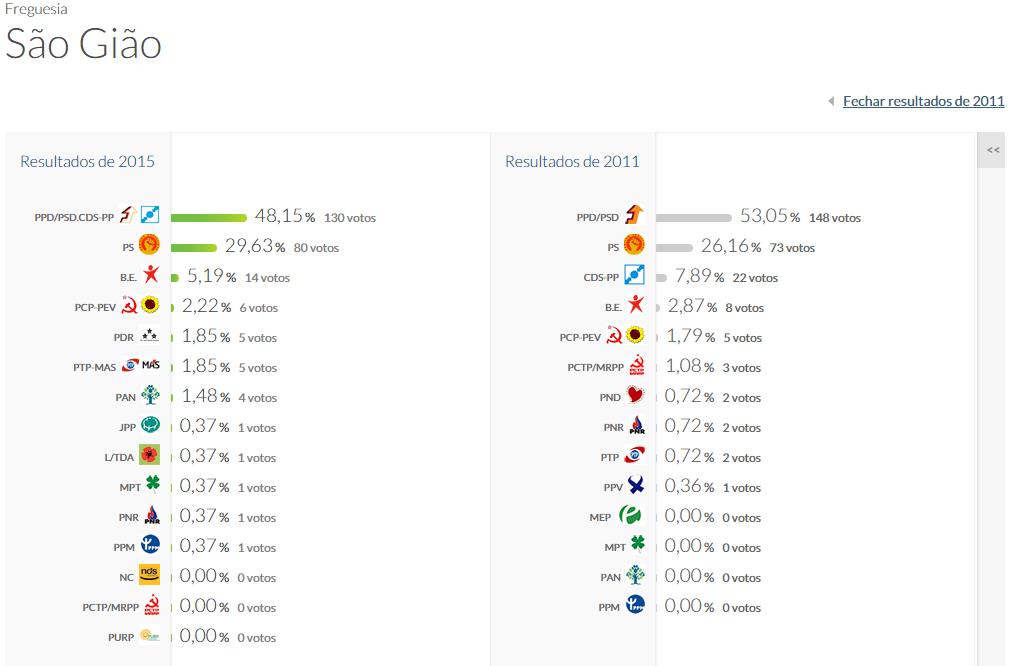This screenshot has width=1026, height=666.
Task: Click the CDS-PP logo in 2011 results
Action: [x=634, y=275]
